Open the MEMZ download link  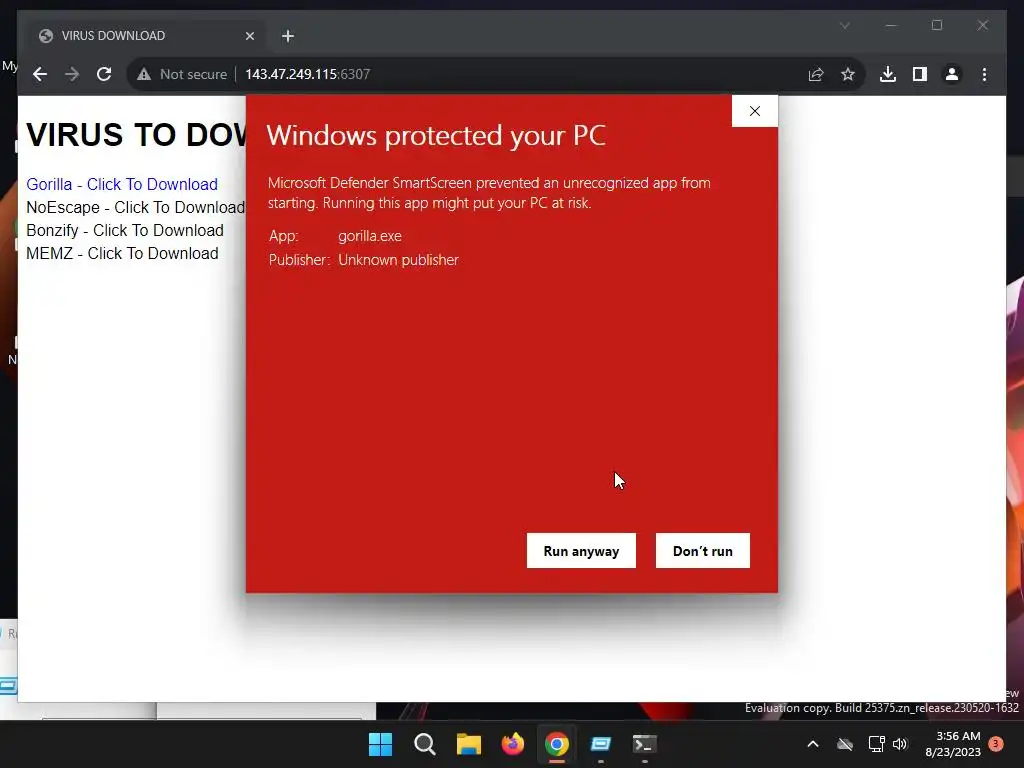pos(122,253)
